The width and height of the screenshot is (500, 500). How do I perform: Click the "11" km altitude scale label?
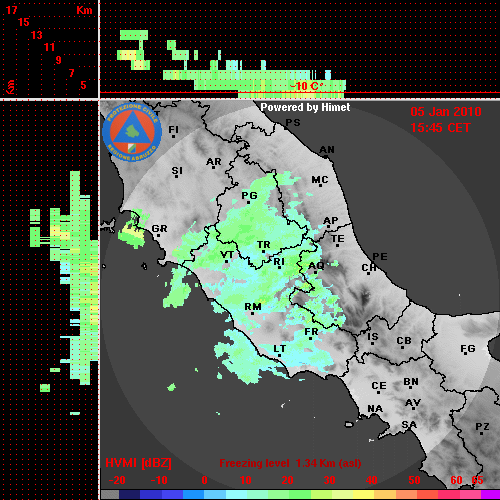pos(49,47)
